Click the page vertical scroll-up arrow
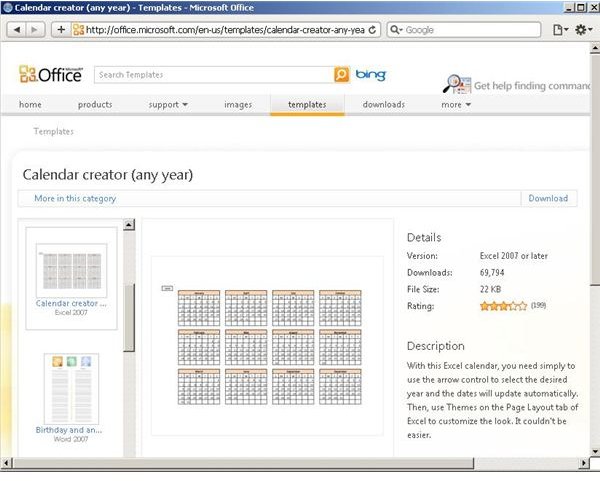 [595, 48]
